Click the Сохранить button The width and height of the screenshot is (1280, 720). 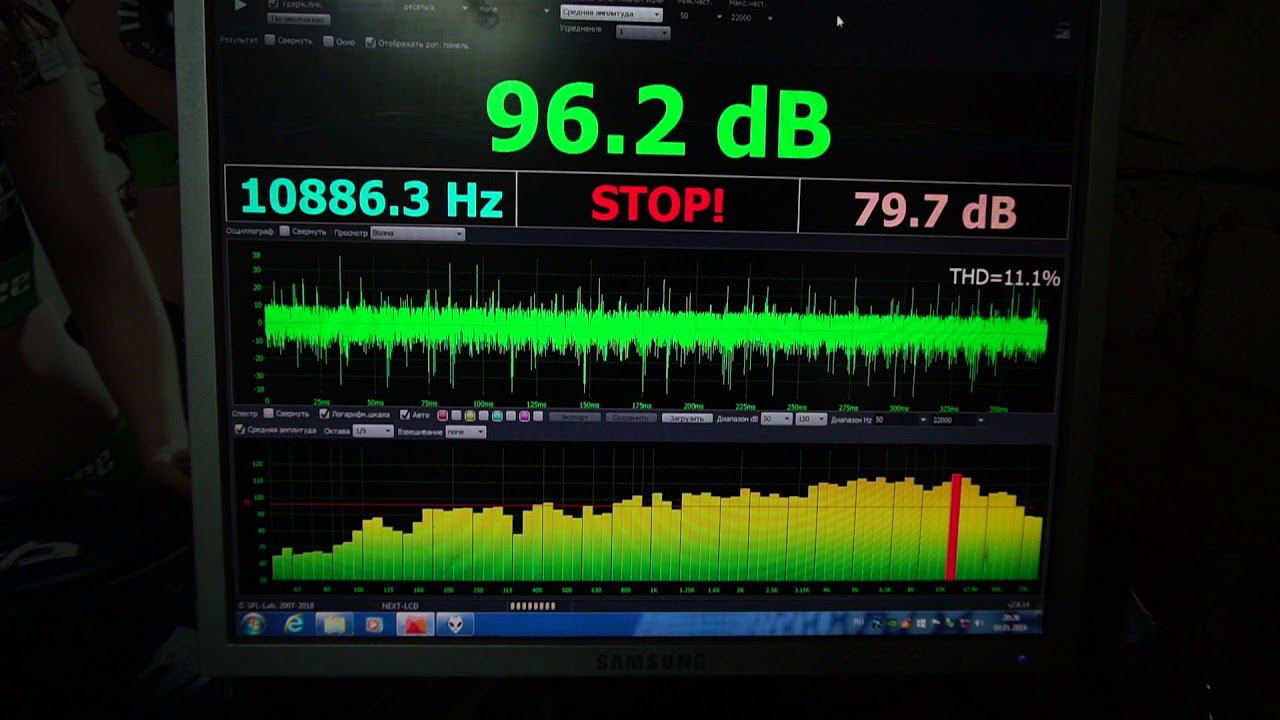pyautogui.click(x=631, y=417)
